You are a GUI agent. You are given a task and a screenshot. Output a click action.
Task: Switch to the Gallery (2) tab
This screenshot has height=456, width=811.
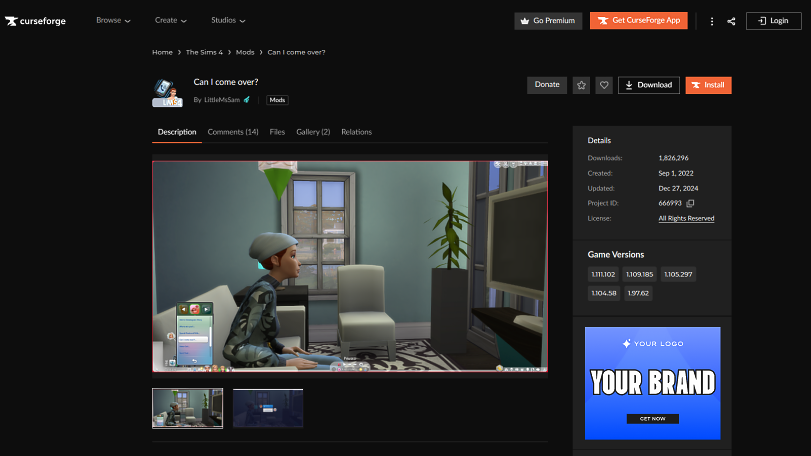tap(313, 132)
